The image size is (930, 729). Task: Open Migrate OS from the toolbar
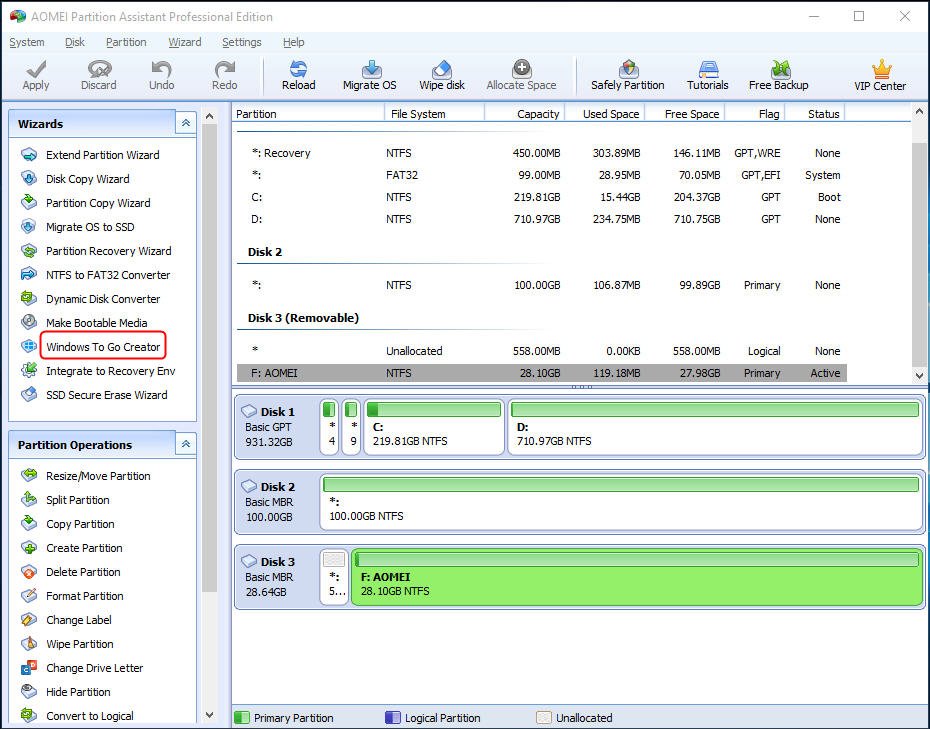[x=369, y=75]
